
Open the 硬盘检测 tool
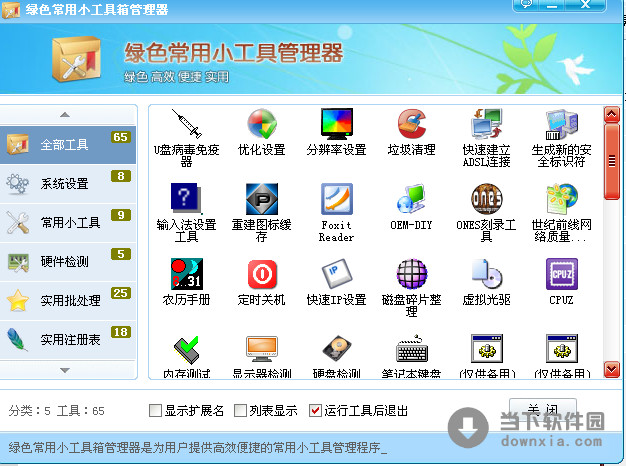(337, 355)
